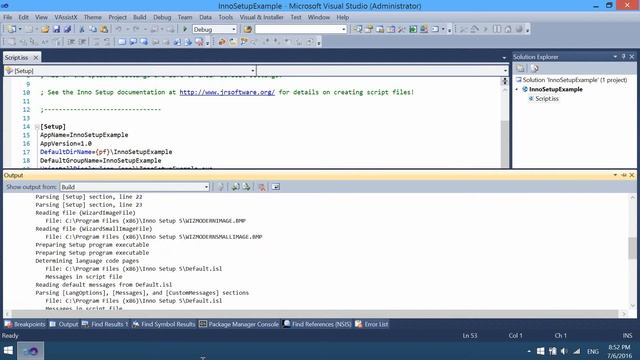Viewport: 640px width, 360px height.
Task: Click the code editor vertical scrollbar thumb
Action: (504, 143)
